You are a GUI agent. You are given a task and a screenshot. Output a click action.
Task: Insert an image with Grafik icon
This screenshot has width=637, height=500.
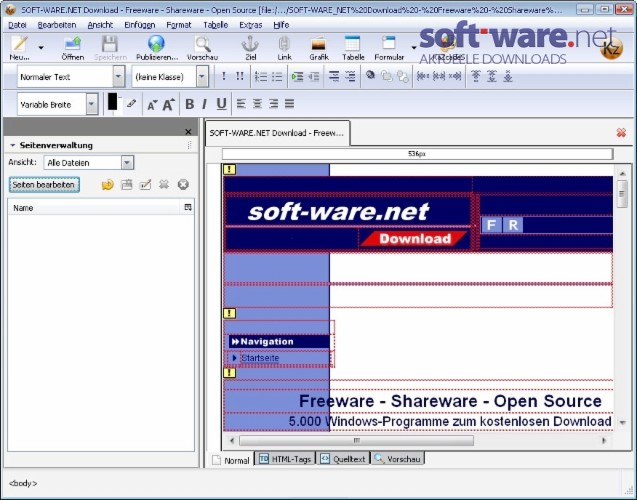pyautogui.click(x=318, y=48)
